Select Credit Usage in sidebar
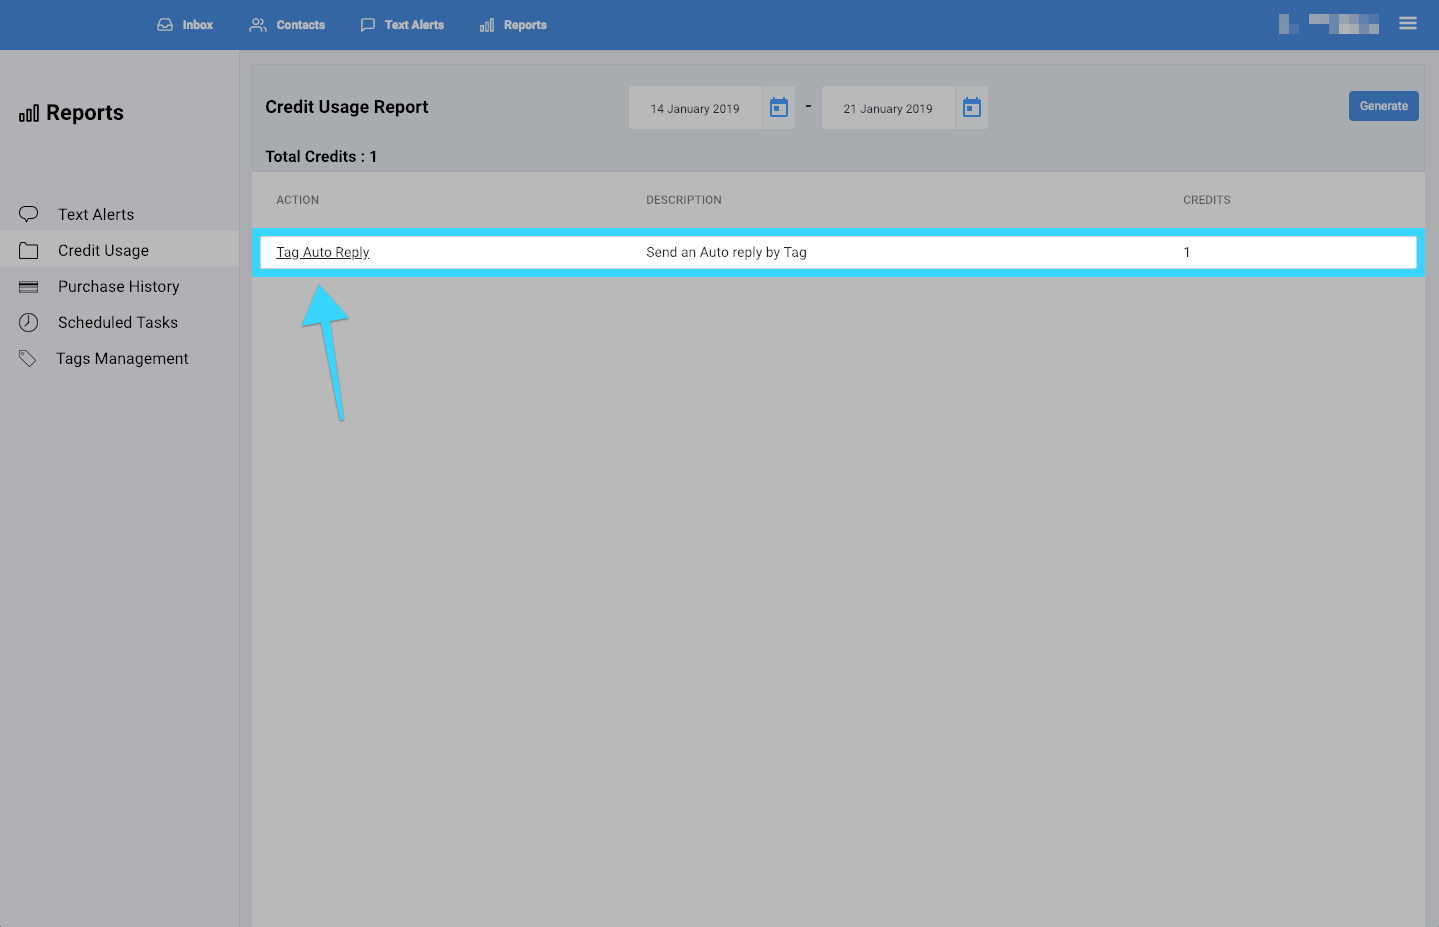This screenshot has width=1439, height=927. 103,250
